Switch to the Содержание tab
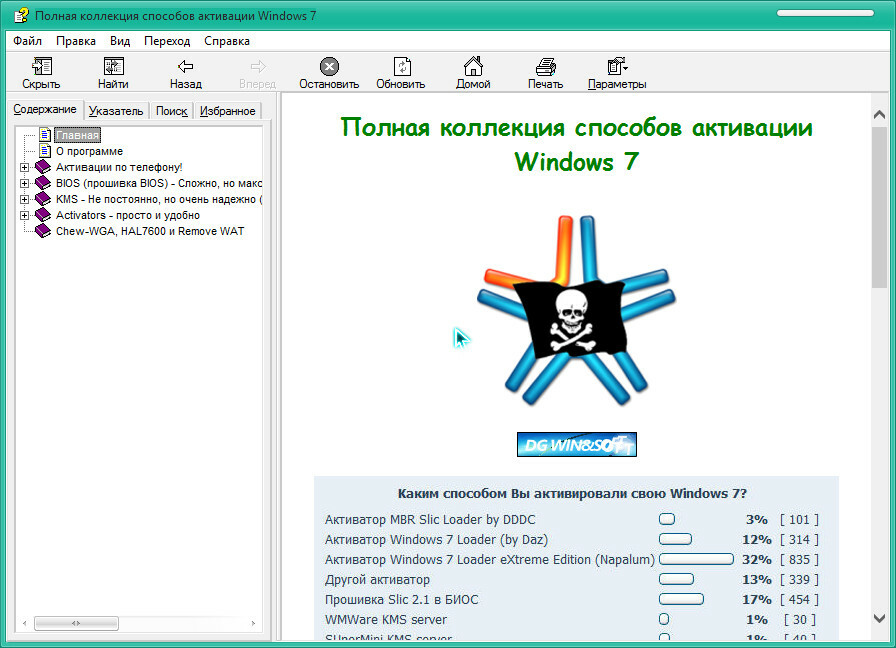The width and height of the screenshot is (896, 648). tap(45, 109)
